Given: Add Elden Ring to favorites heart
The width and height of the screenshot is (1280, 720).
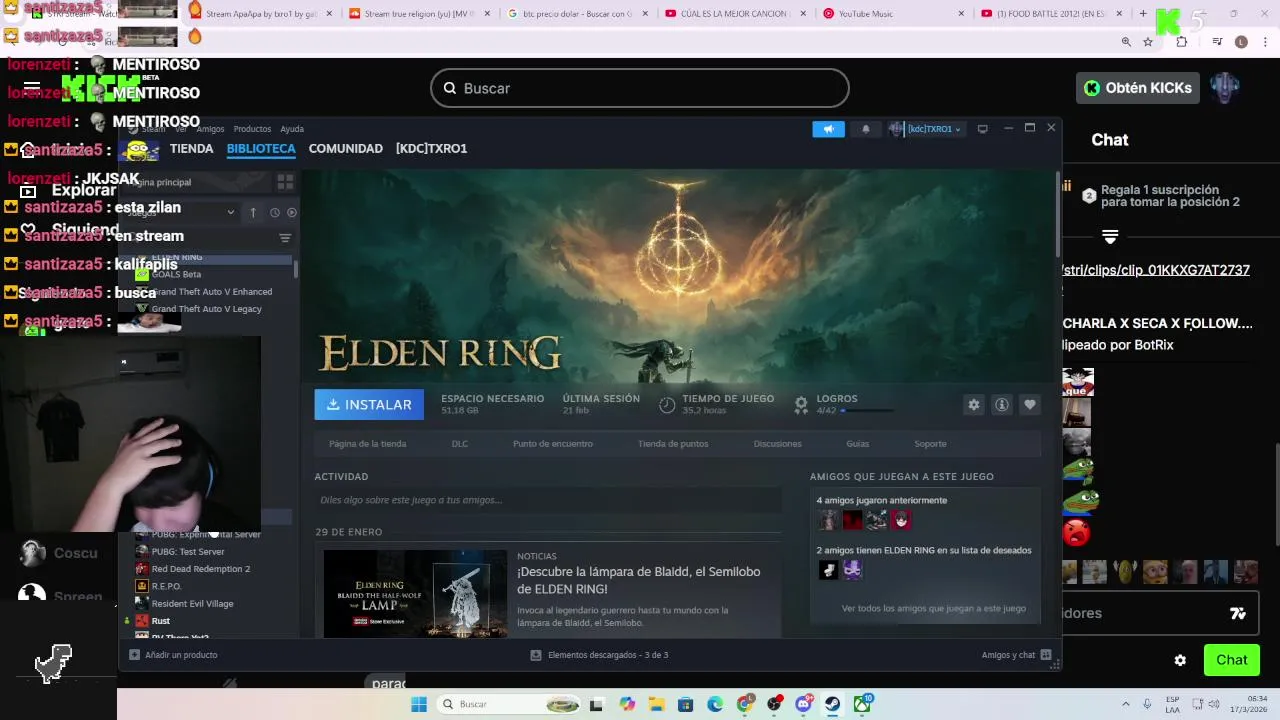Looking at the screenshot, I should (x=1030, y=405).
